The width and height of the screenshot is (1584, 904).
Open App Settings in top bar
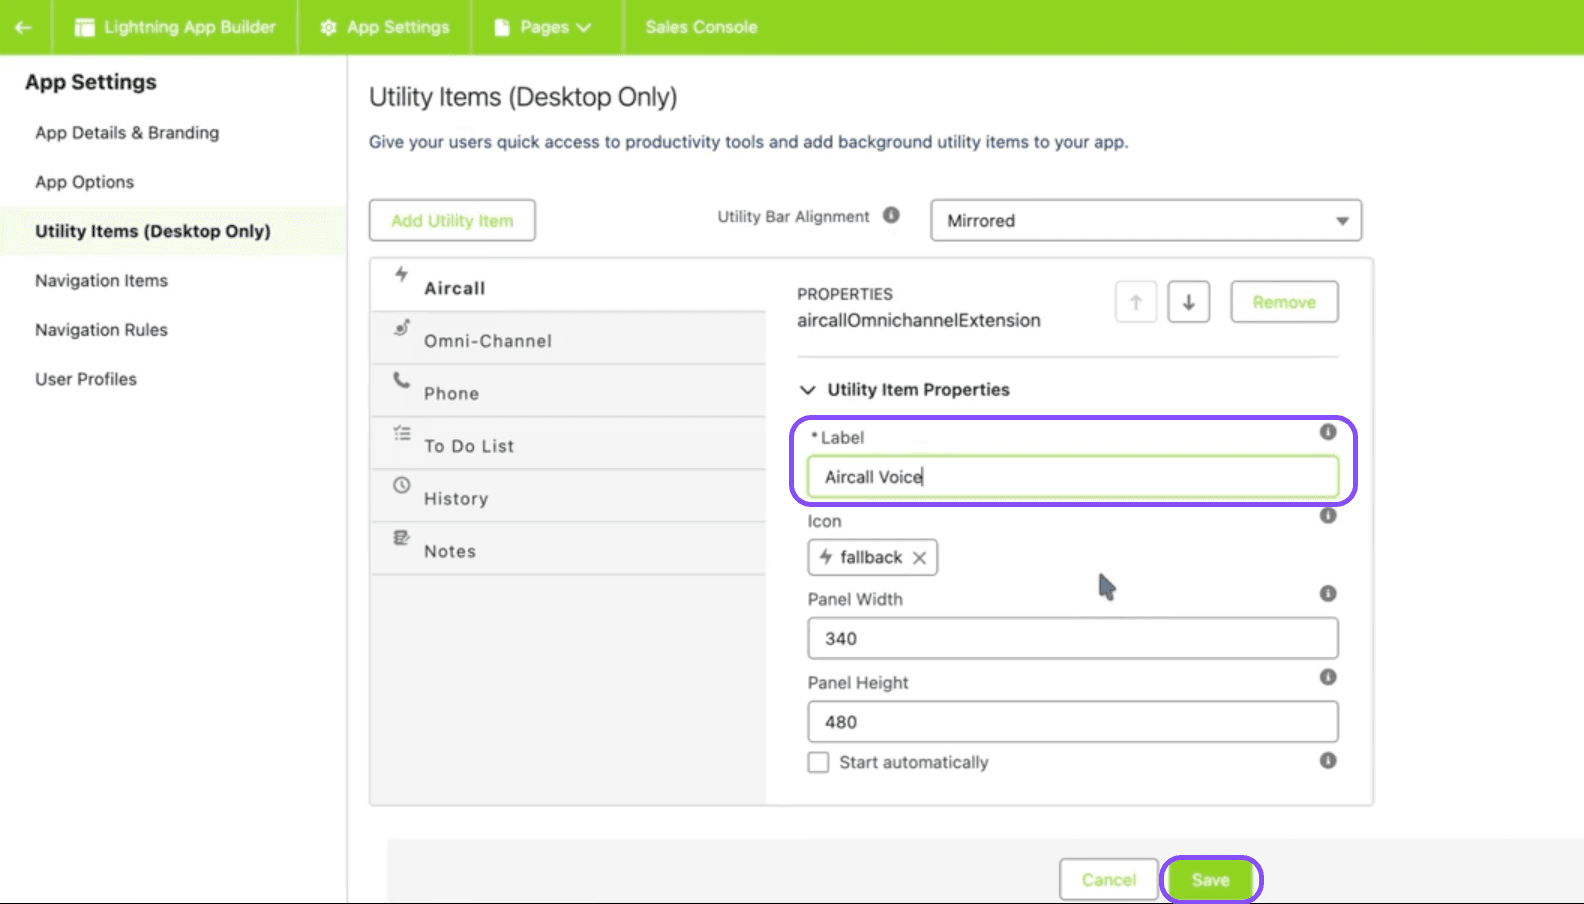pos(385,27)
